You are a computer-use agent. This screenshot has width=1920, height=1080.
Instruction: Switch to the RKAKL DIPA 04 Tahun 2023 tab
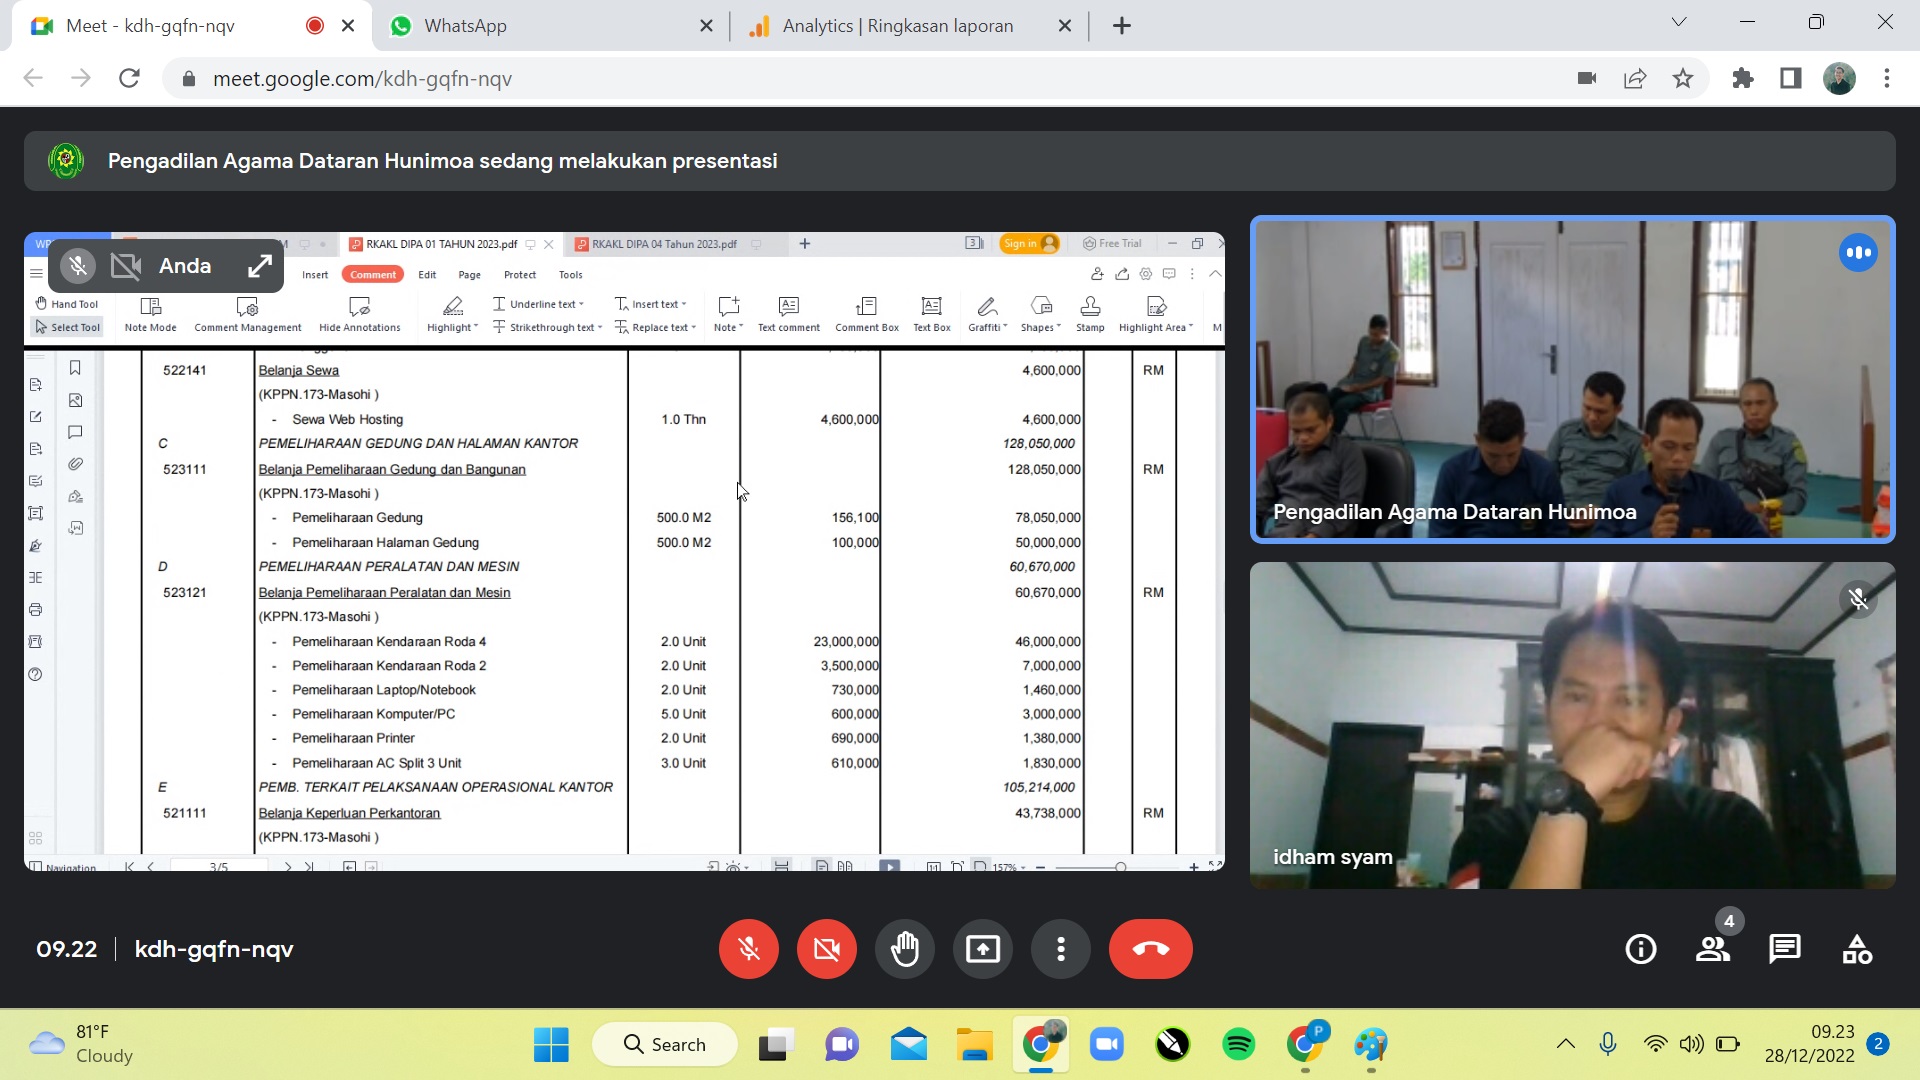pos(664,243)
